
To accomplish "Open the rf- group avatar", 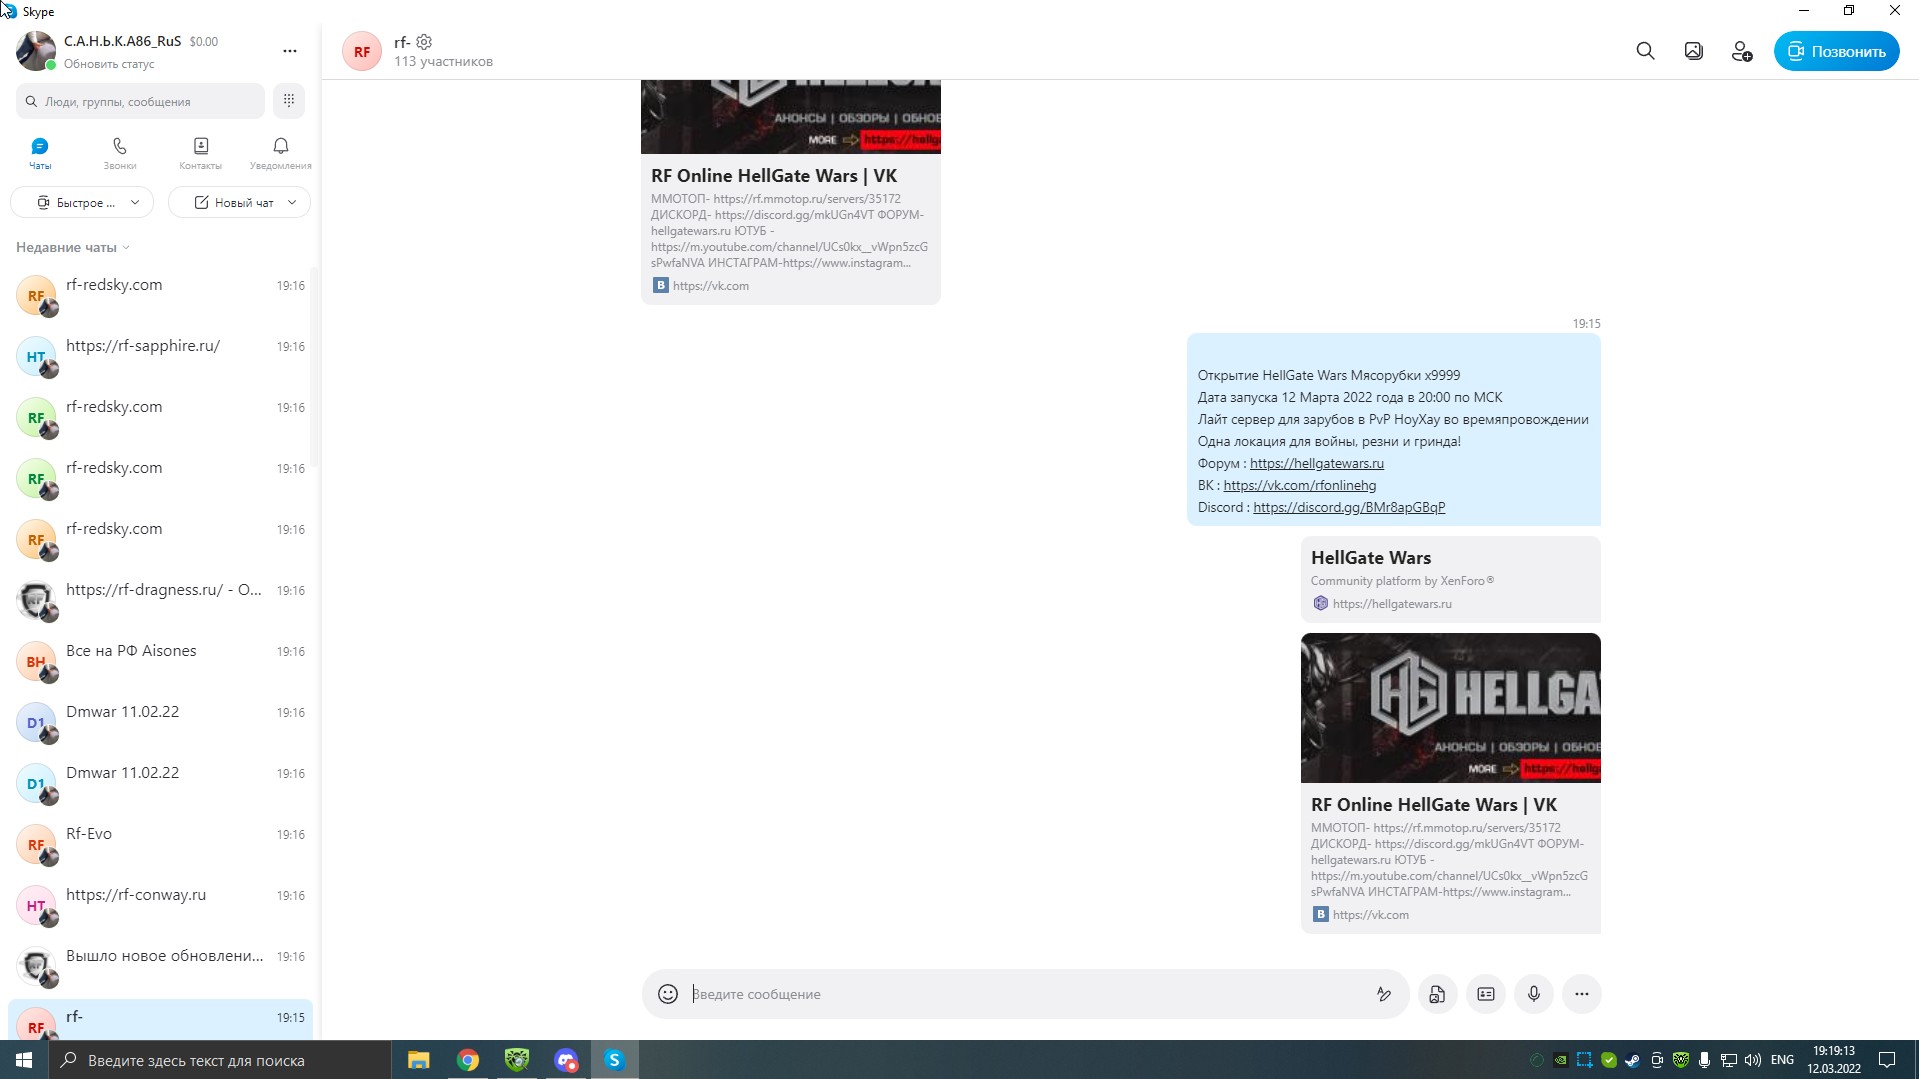I will point(362,51).
